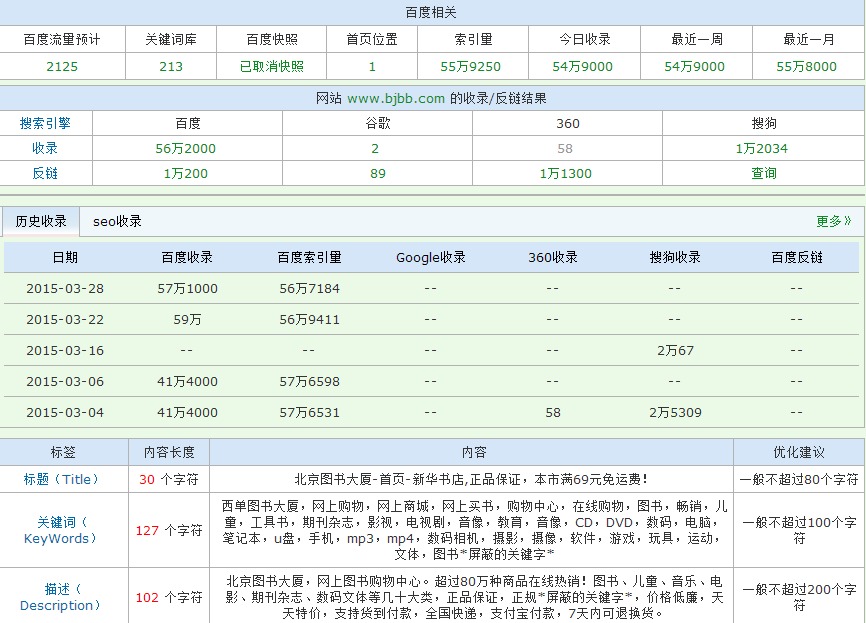Switch to the 历史收录 tab

[41, 221]
